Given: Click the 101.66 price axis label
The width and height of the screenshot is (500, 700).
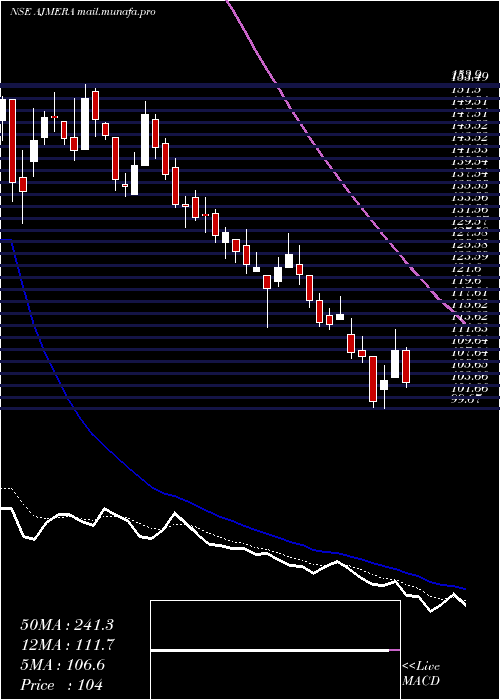Looking at the screenshot, I should [x=468, y=388].
